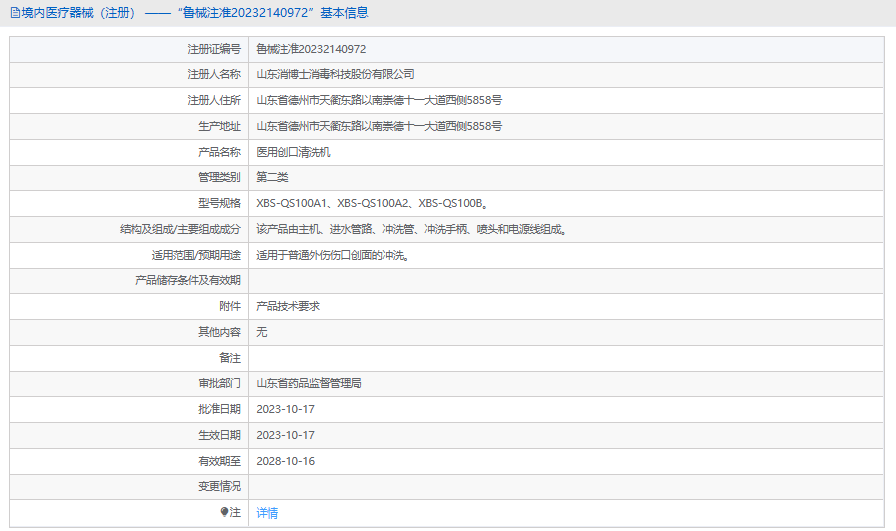Click the 产品名称 label
896x531 pixels.
point(219,152)
